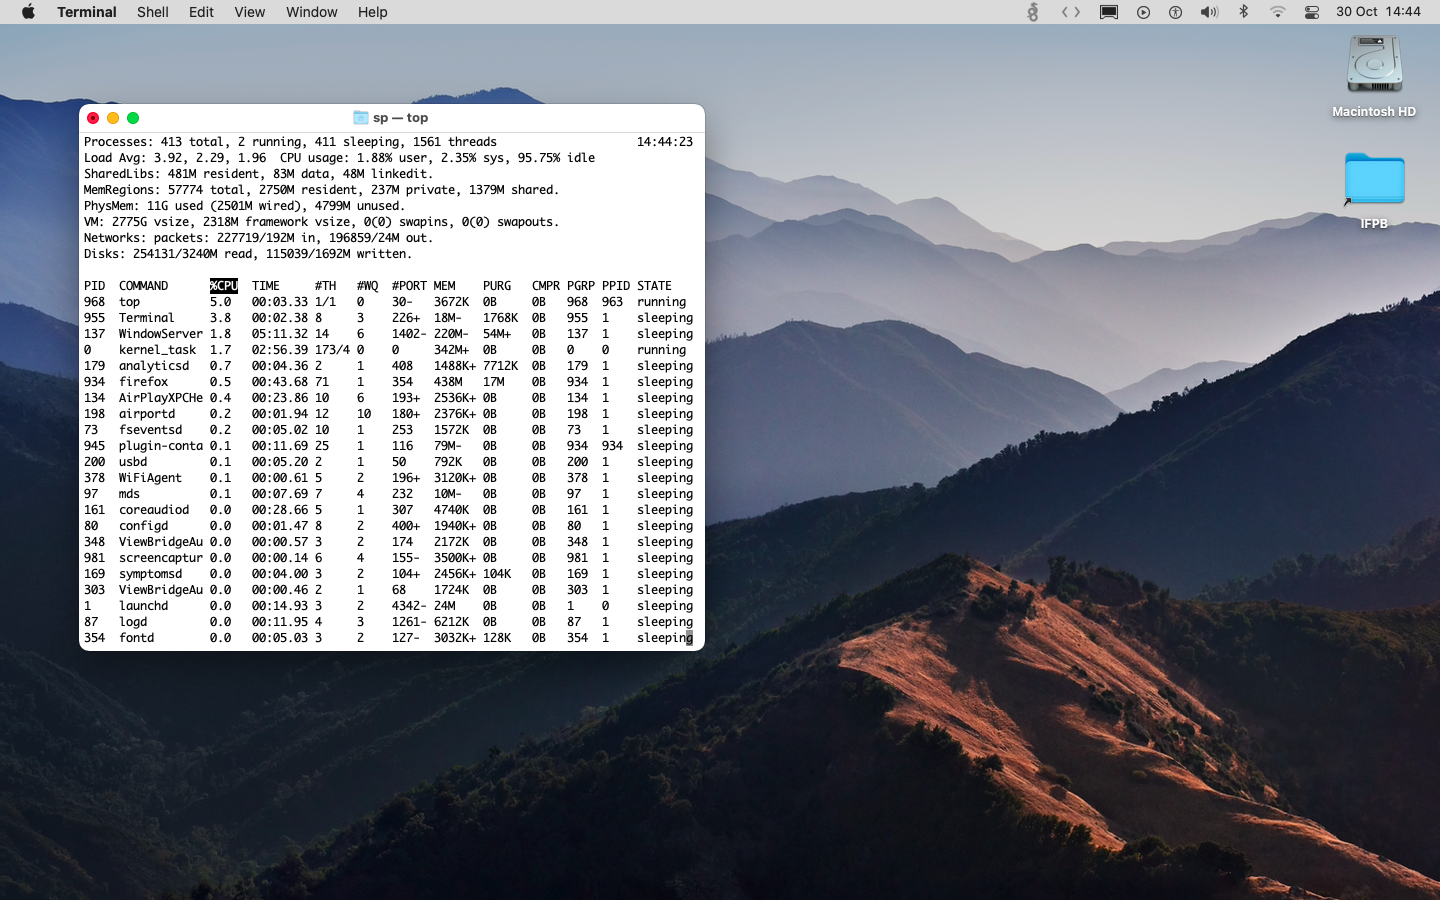Click the code brackets menu bar icon
Screen dimensions: 1440x900
click(1071, 12)
